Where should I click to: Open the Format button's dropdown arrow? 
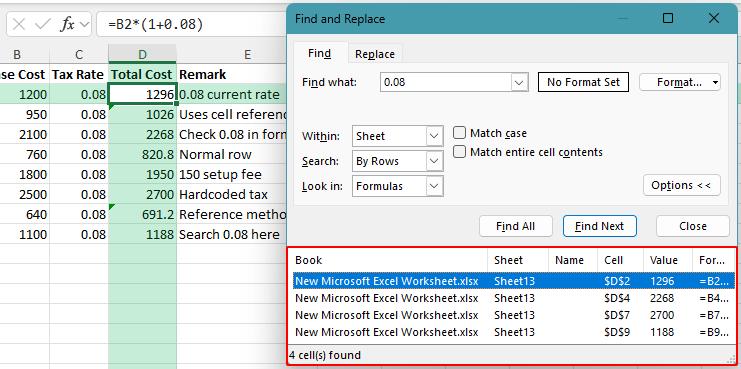click(715, 82)
